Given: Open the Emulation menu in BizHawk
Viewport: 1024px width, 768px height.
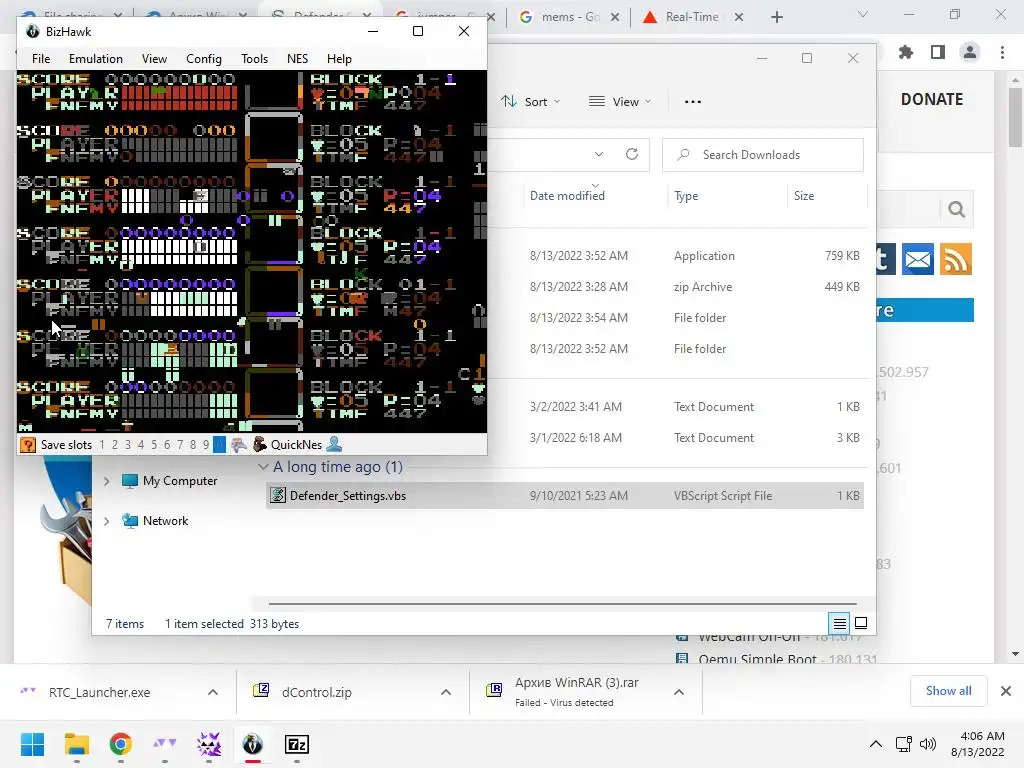Looking at the screenshot, I should tap(95, 59).
